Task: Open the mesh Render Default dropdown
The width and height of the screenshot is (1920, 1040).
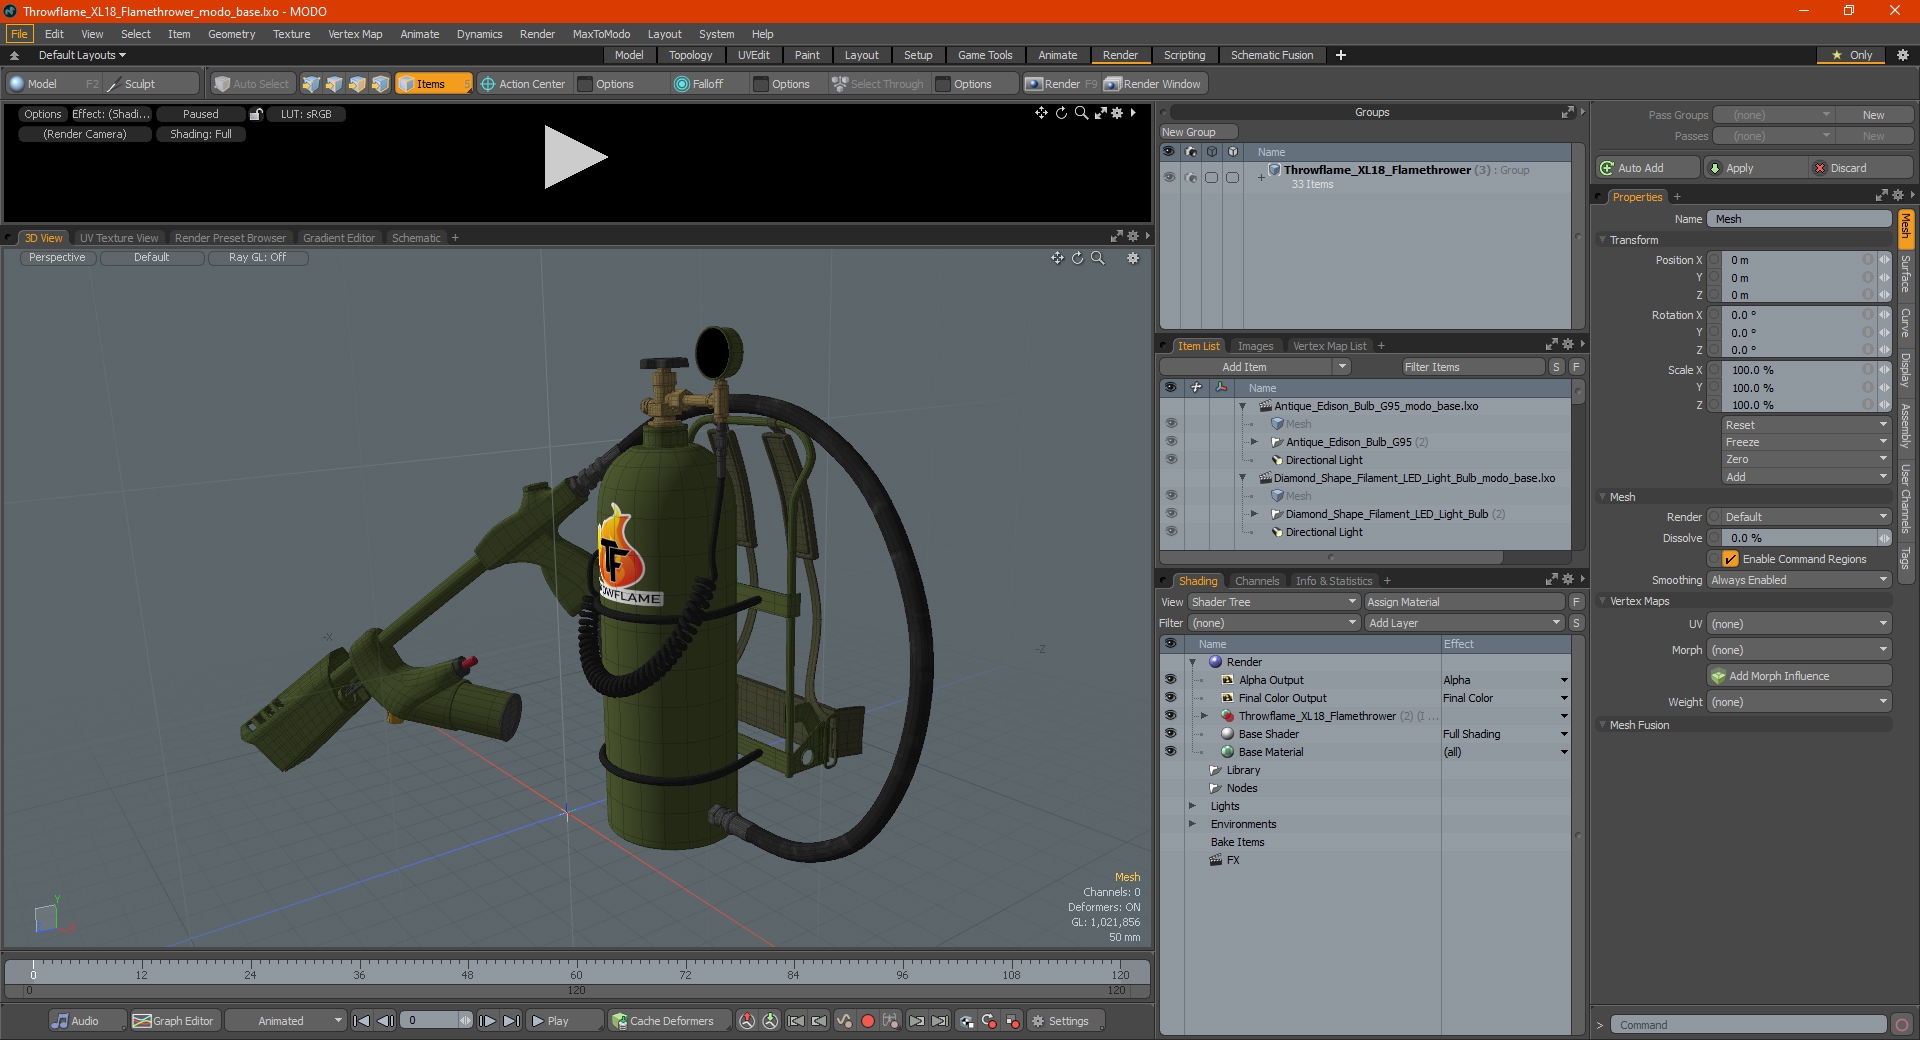Action: (1799, 517)
